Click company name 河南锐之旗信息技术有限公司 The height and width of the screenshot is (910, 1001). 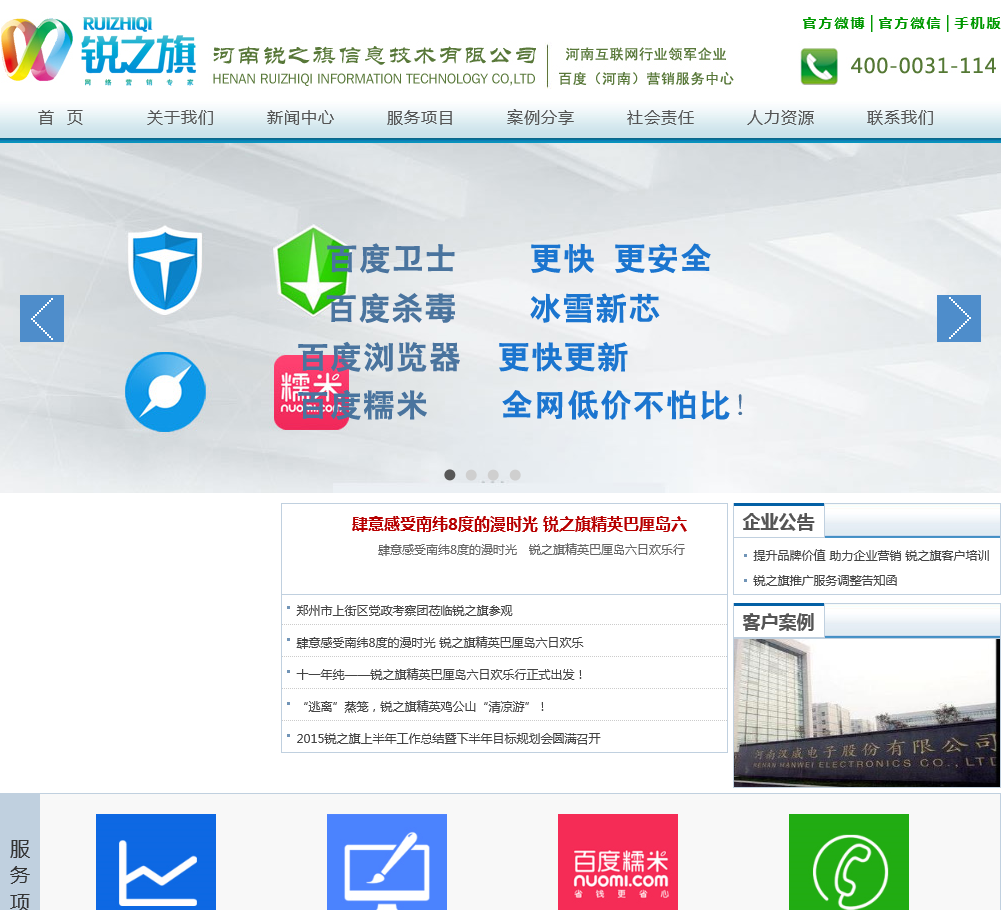click(374, 55)
